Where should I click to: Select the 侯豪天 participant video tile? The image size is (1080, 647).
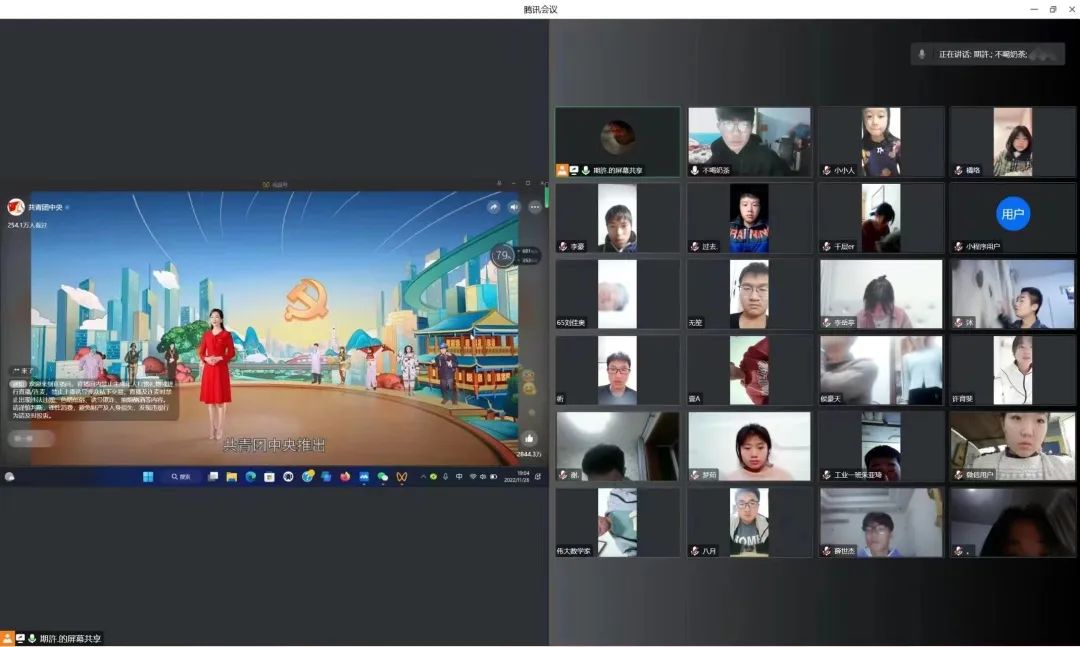click(881, 370)
